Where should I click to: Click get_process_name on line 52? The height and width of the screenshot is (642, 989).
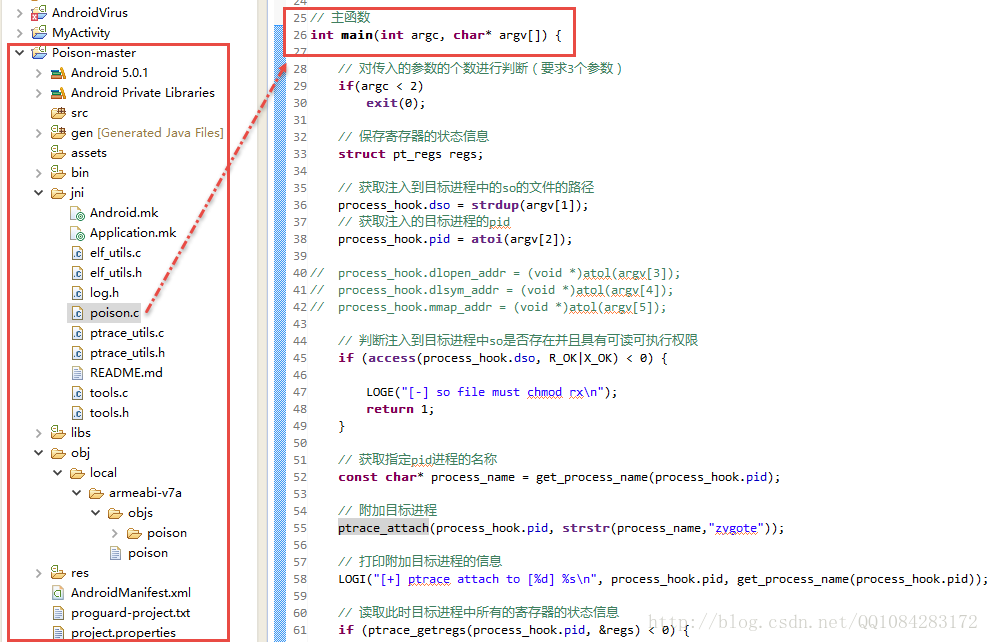(x=592, y=477)
